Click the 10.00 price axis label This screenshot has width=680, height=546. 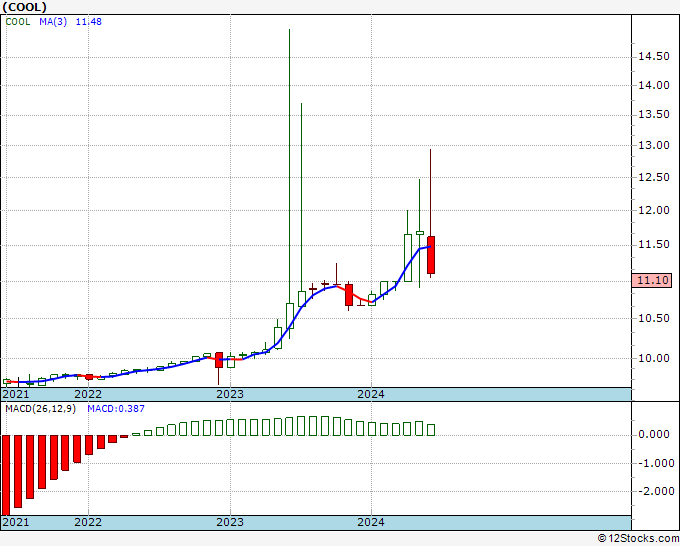pos(654,358)
